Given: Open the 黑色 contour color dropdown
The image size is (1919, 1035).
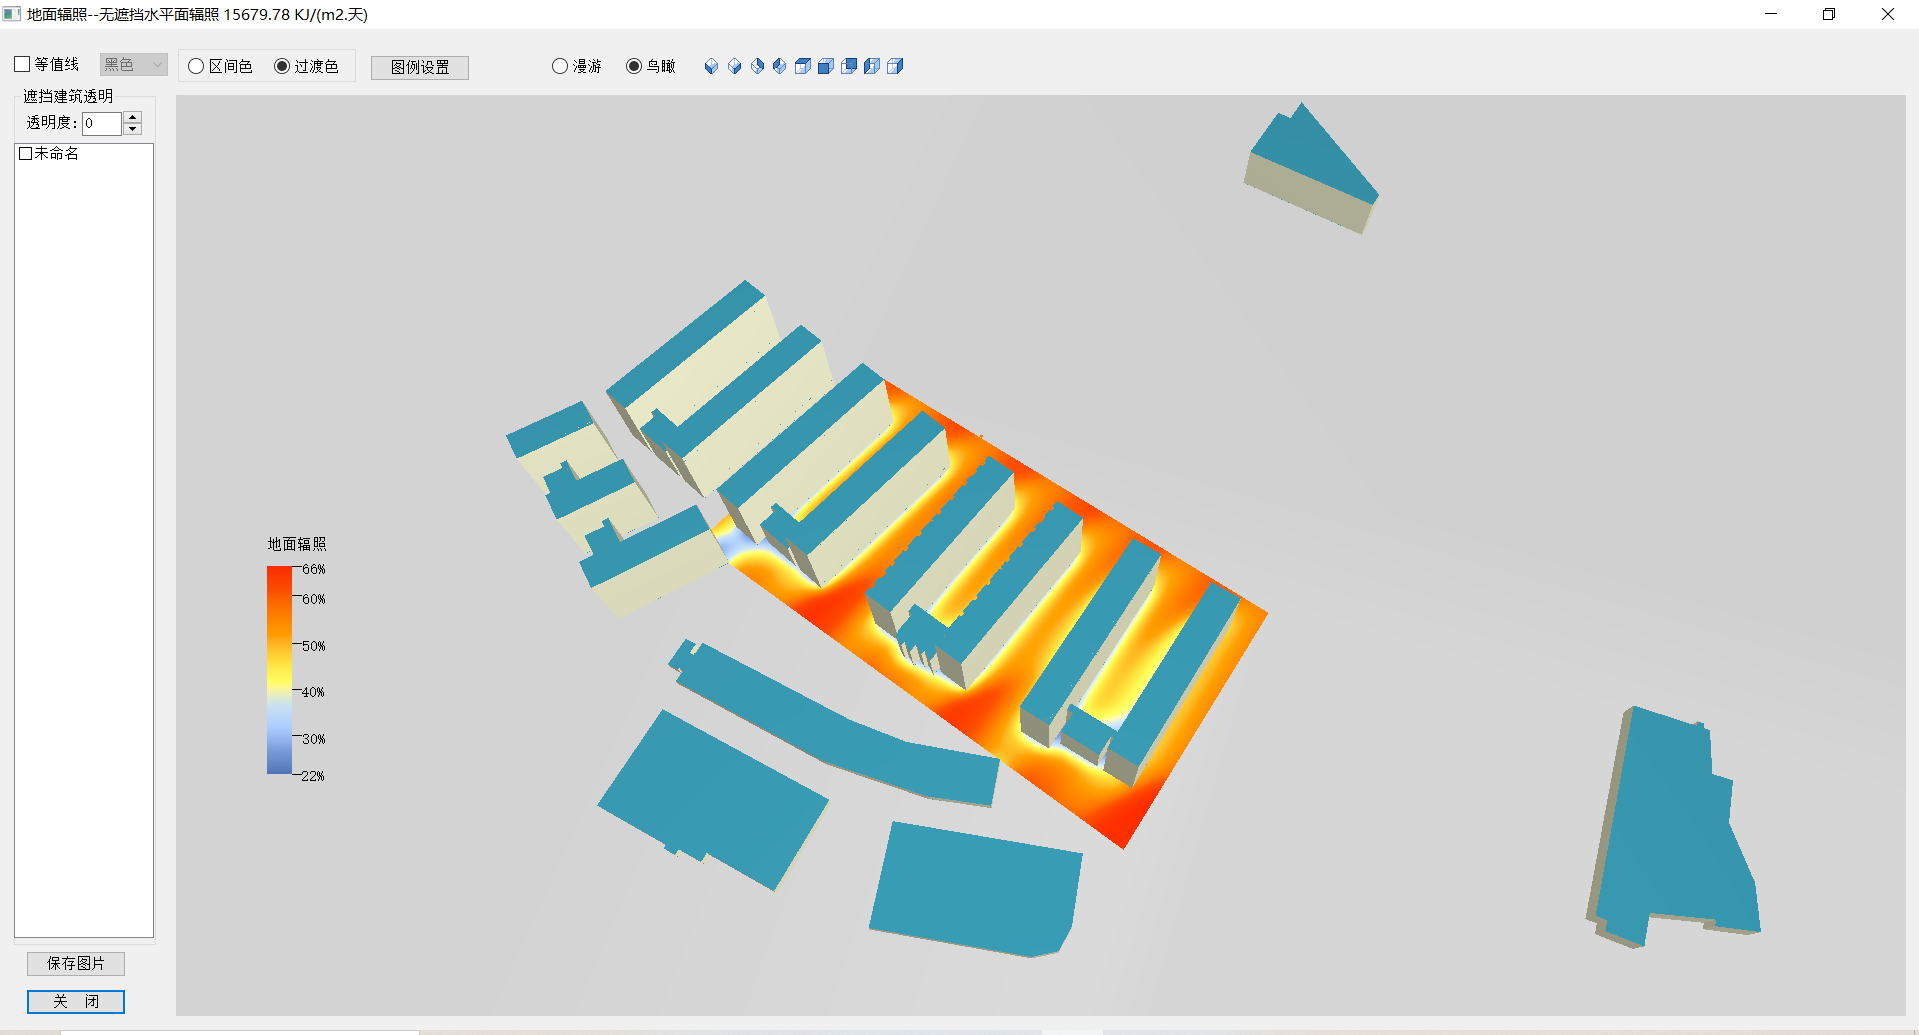Looking at the screenshot, I should [x=133, y=64].
